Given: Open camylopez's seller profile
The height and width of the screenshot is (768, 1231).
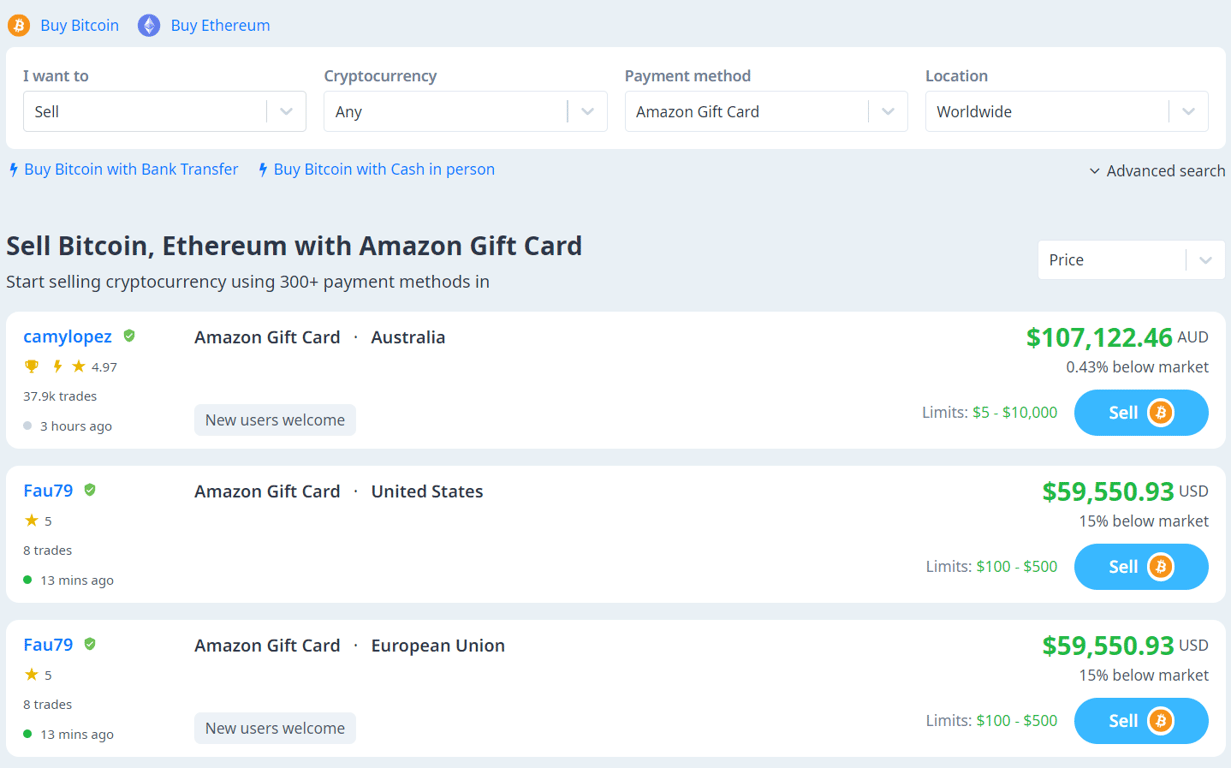Looking at the screenshot, I should [67, 336].
